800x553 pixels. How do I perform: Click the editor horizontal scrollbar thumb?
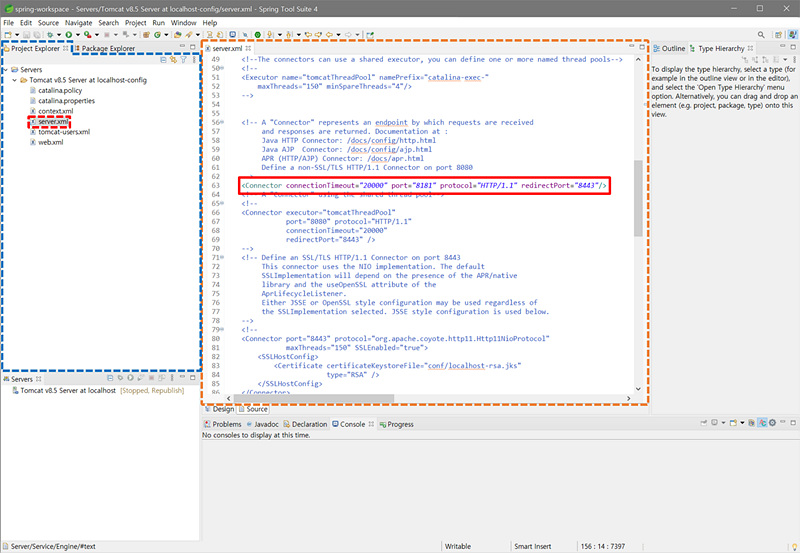click(x=314, y=398)
